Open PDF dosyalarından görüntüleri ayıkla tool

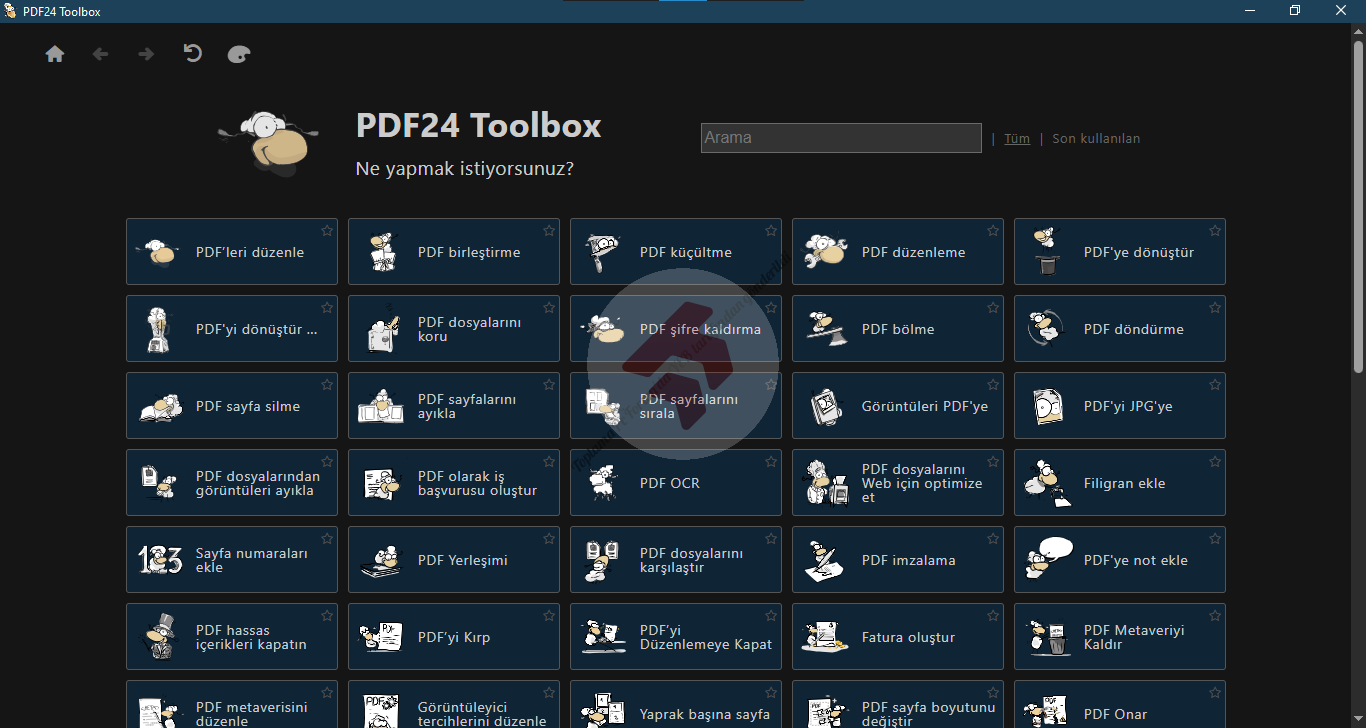click(232, 483)
